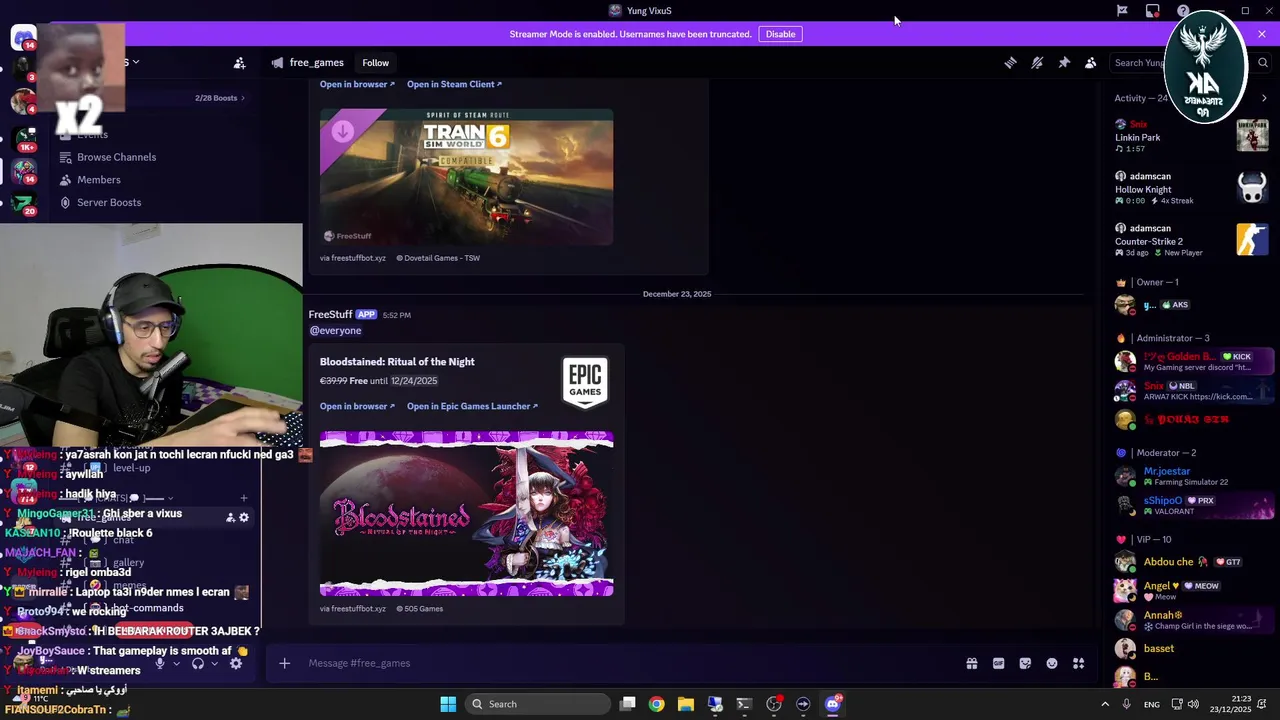
Task: Select member Angel
Action: coord(1192,590)
